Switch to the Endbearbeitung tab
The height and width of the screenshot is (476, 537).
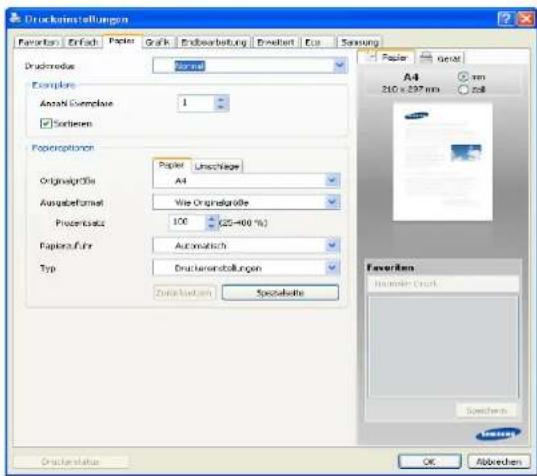(x=214, y=42)
